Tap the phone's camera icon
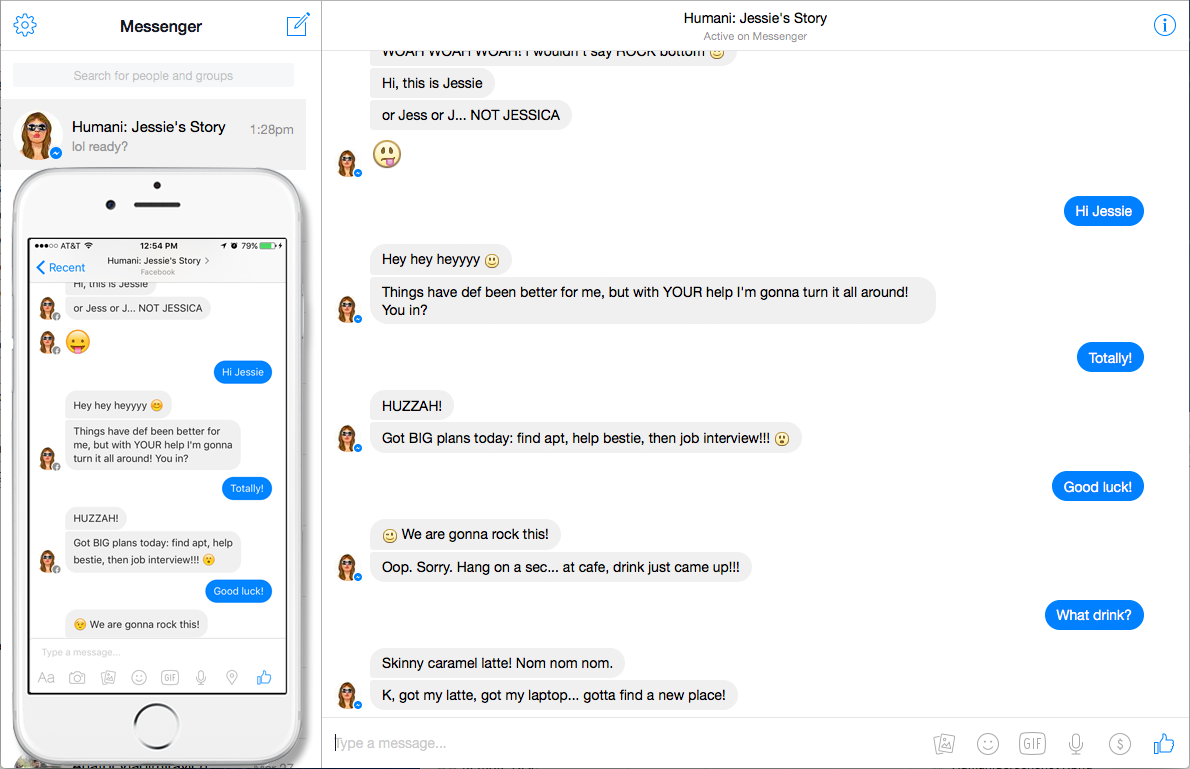The image size is (1190, 769). tap(77, 677)
